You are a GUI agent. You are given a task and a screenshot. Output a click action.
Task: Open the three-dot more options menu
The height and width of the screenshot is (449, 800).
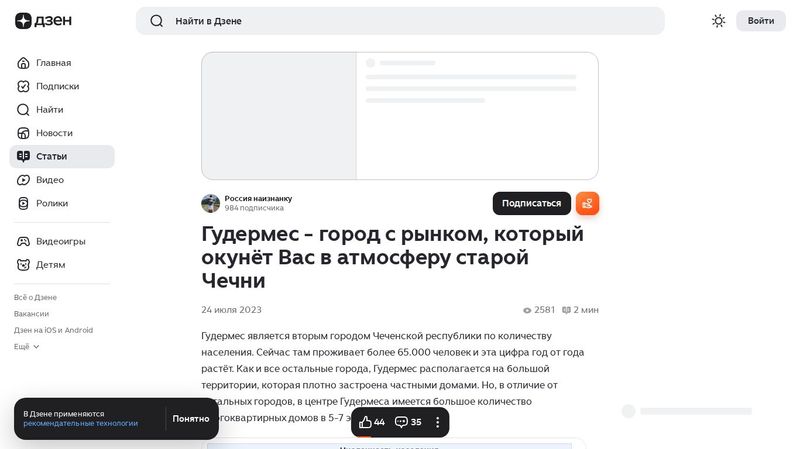437,422
